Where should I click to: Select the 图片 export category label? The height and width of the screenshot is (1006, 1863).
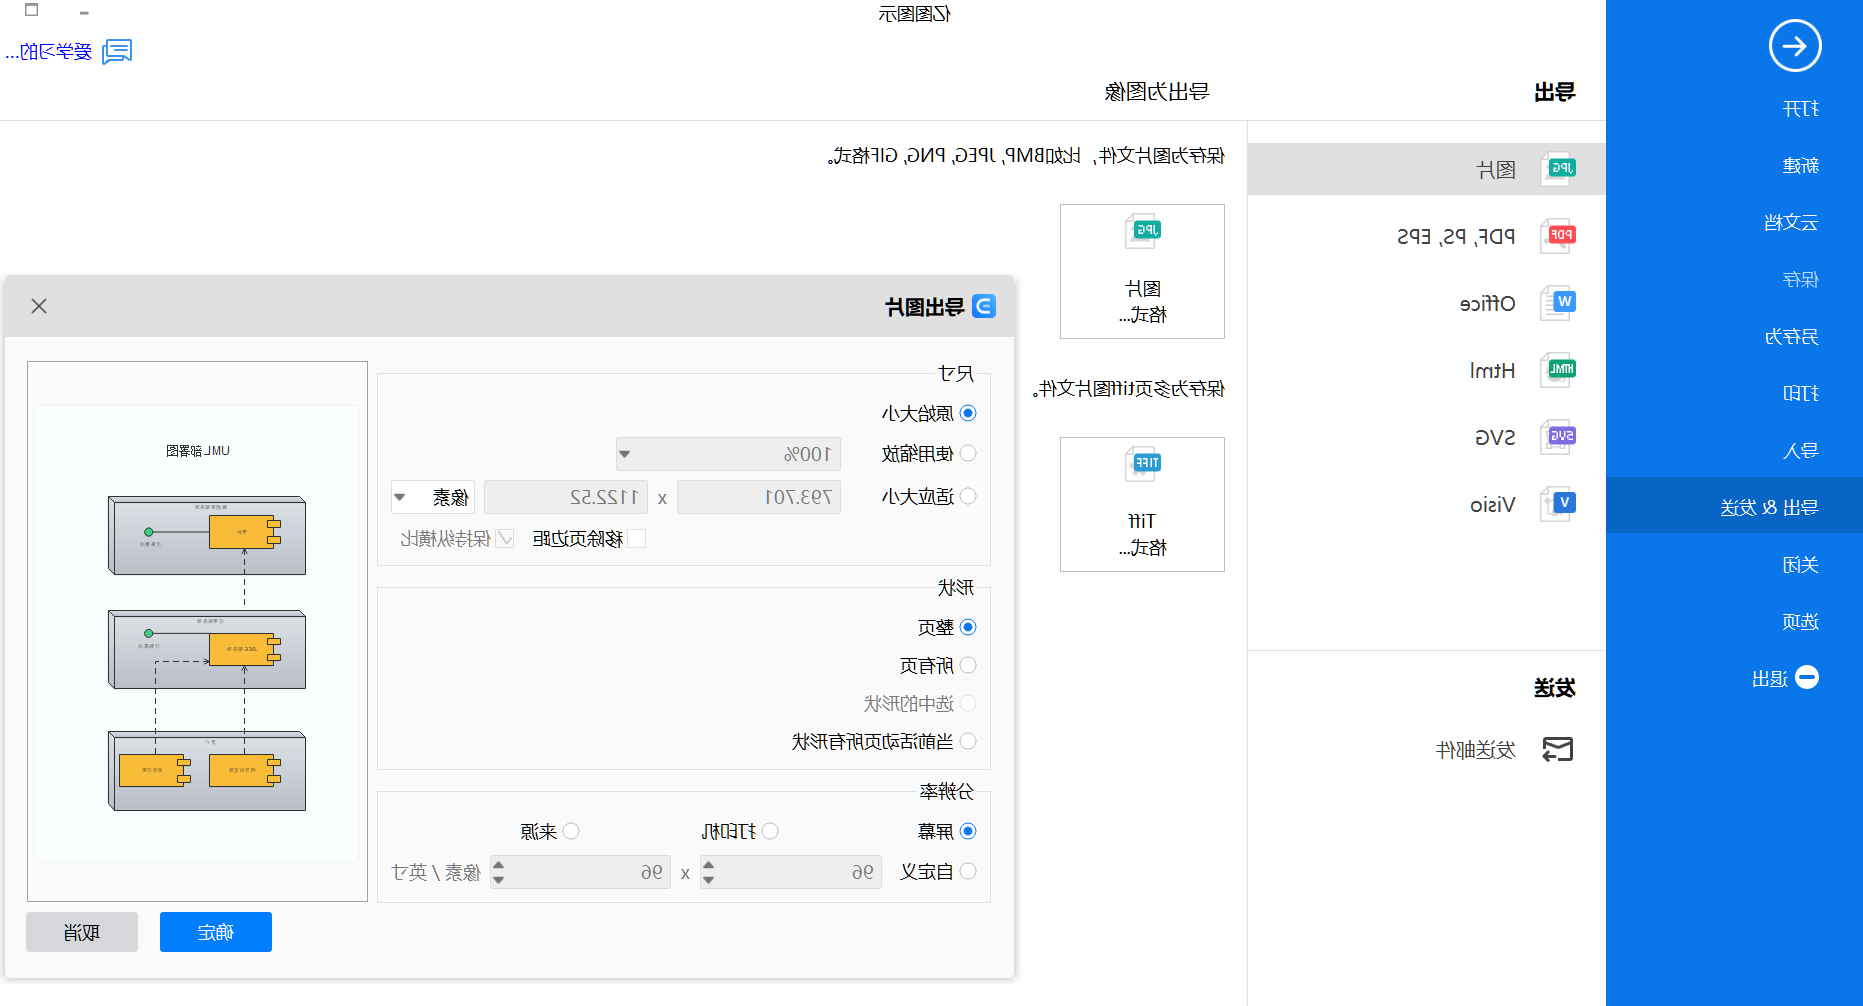1496,170
